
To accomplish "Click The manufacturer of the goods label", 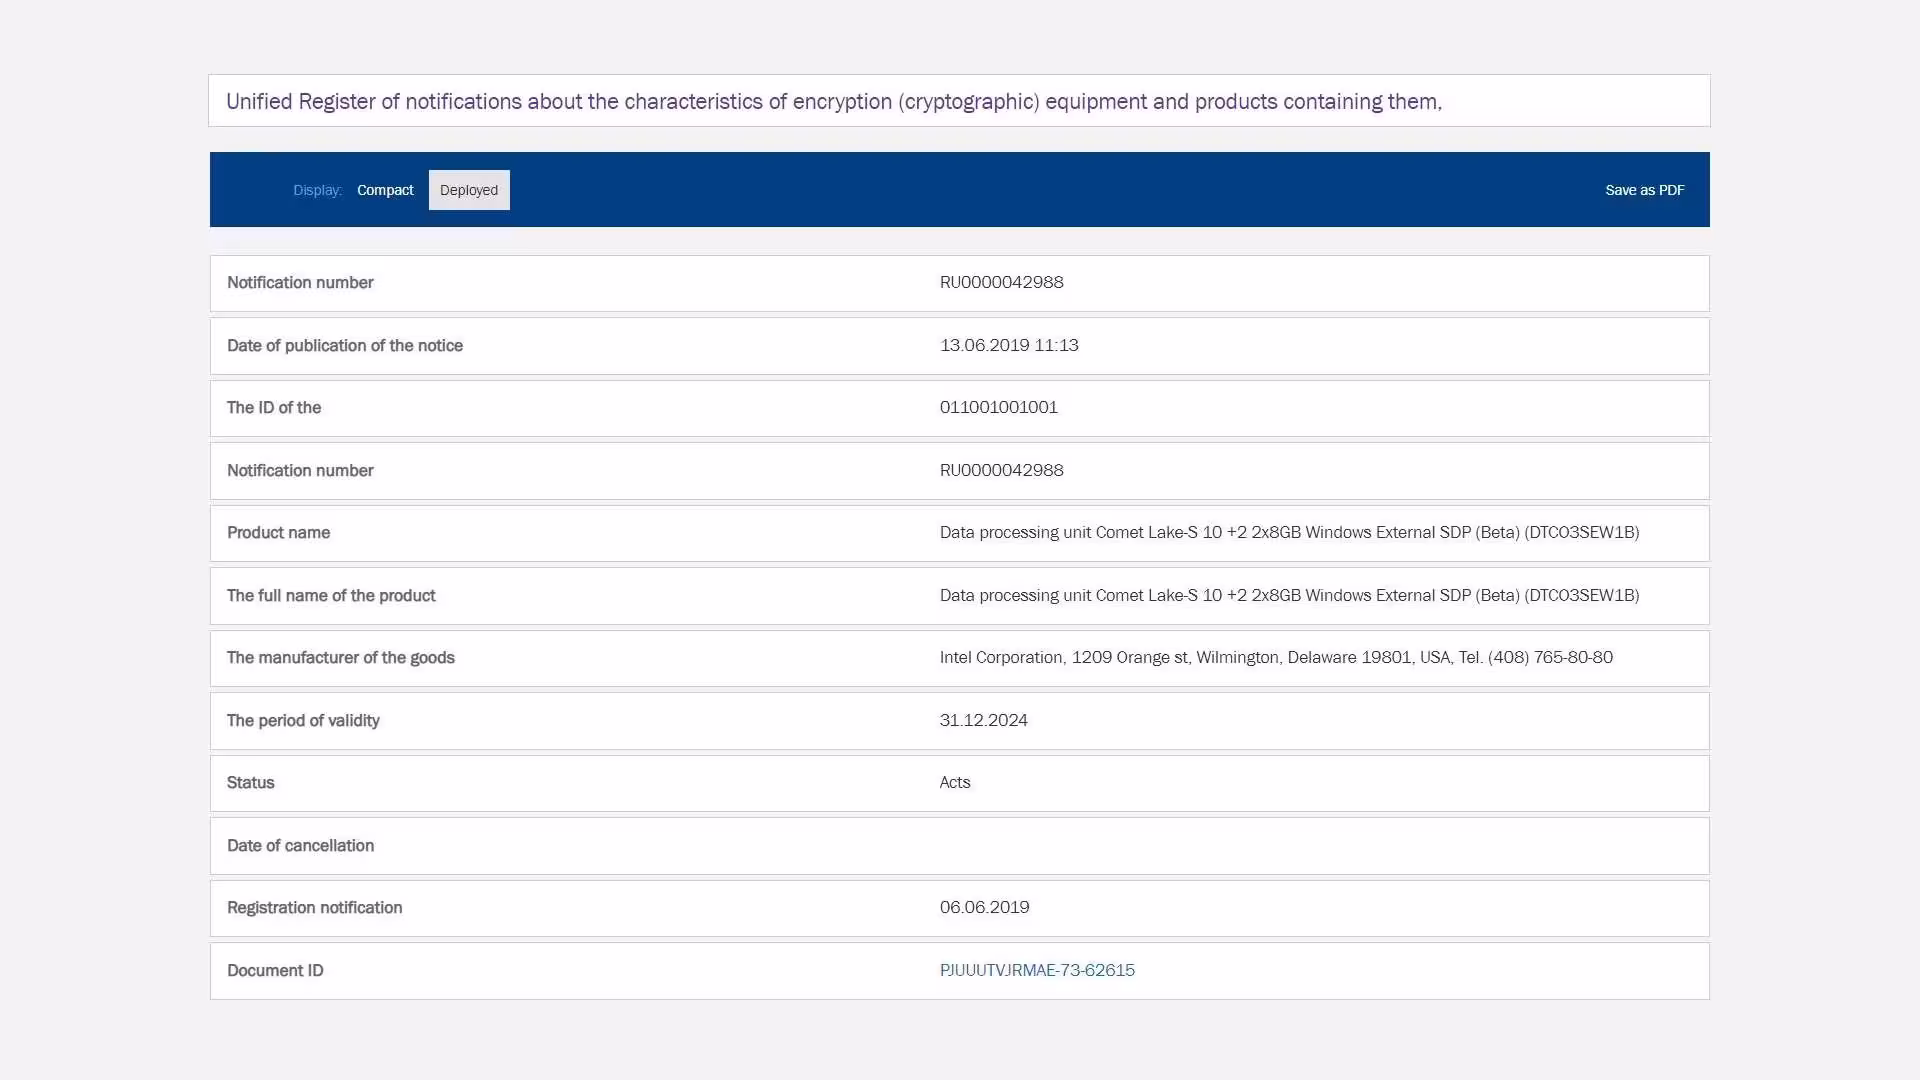I will 340,657.
